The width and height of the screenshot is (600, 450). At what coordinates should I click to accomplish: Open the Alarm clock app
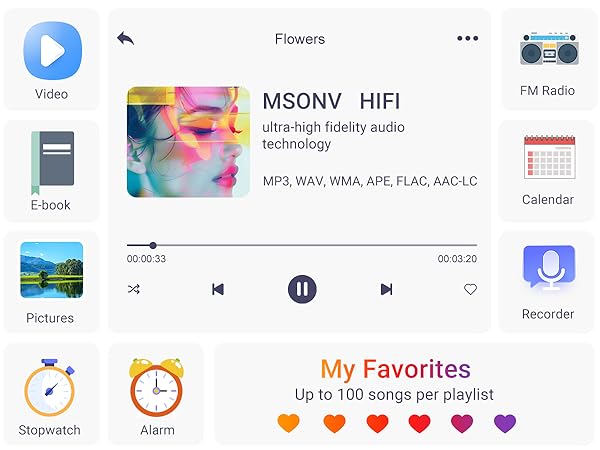(x=157, y=387)
